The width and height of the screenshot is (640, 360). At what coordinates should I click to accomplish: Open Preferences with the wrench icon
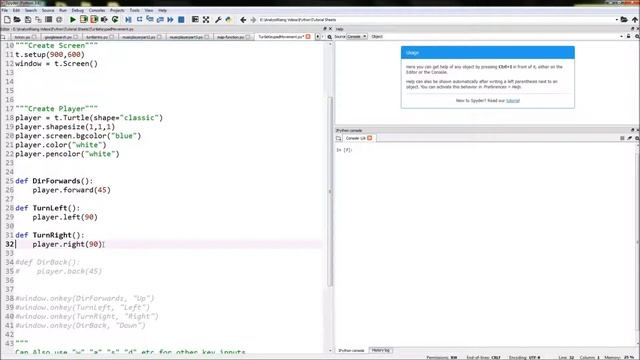tap(218, 20)
